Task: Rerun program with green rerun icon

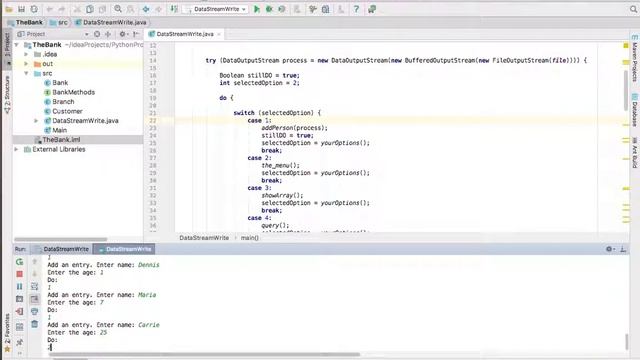Action: click(x=19, y=262)
